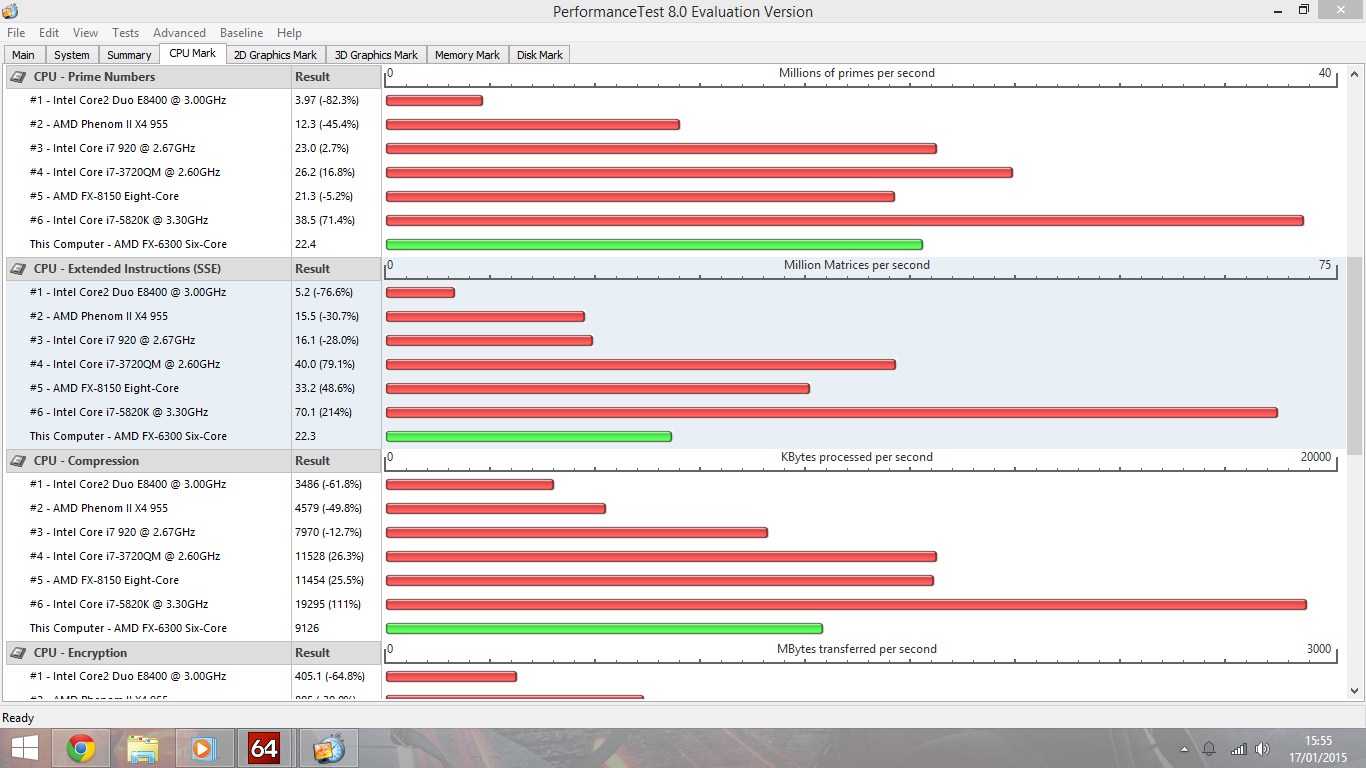Click the chip icon beside CPU - Encryption
The width and height of the screenshot is (1366, 768).
(x=18, y=652)
